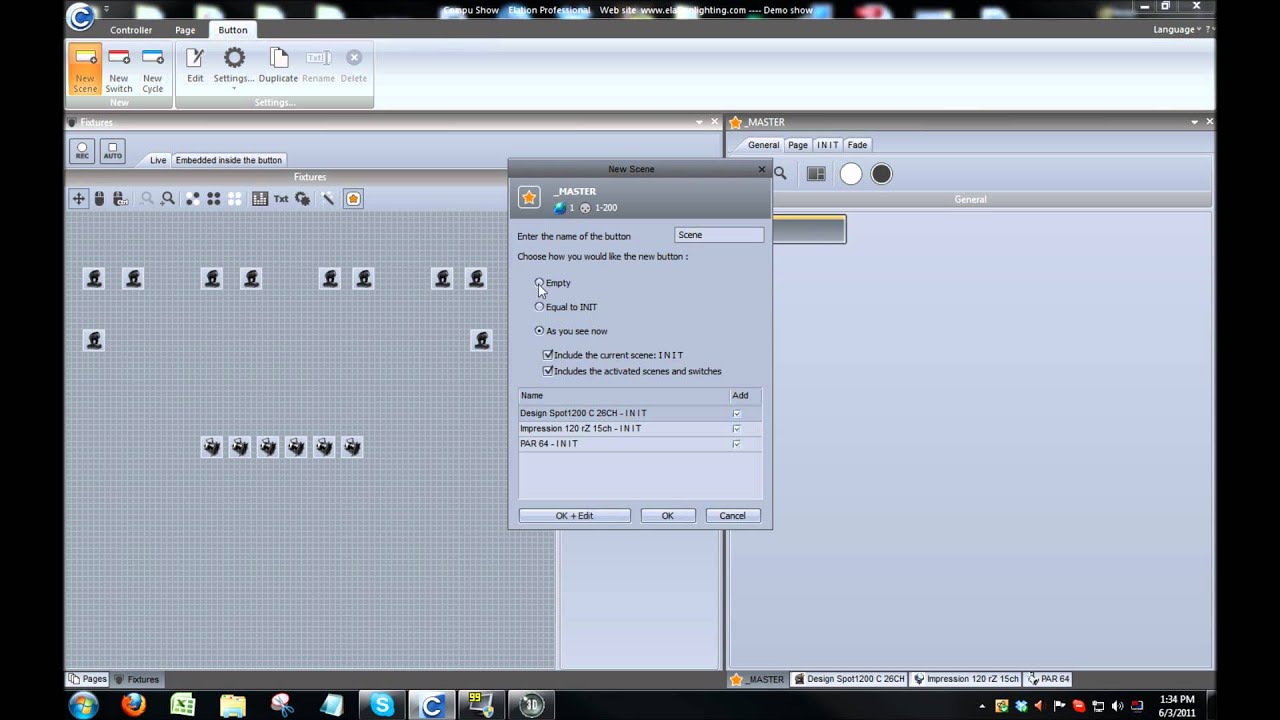Open Skype from the taskbar

tap(382, 705)
